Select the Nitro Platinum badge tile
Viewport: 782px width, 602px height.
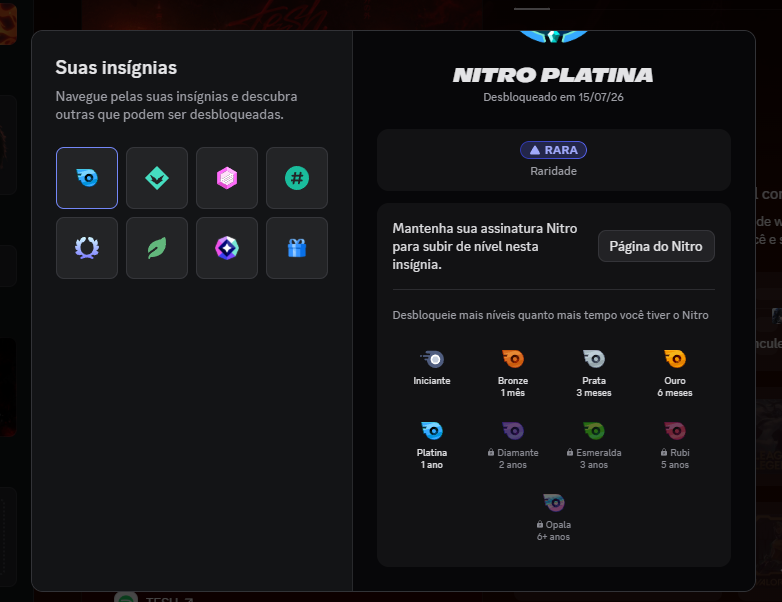(87, 178)
